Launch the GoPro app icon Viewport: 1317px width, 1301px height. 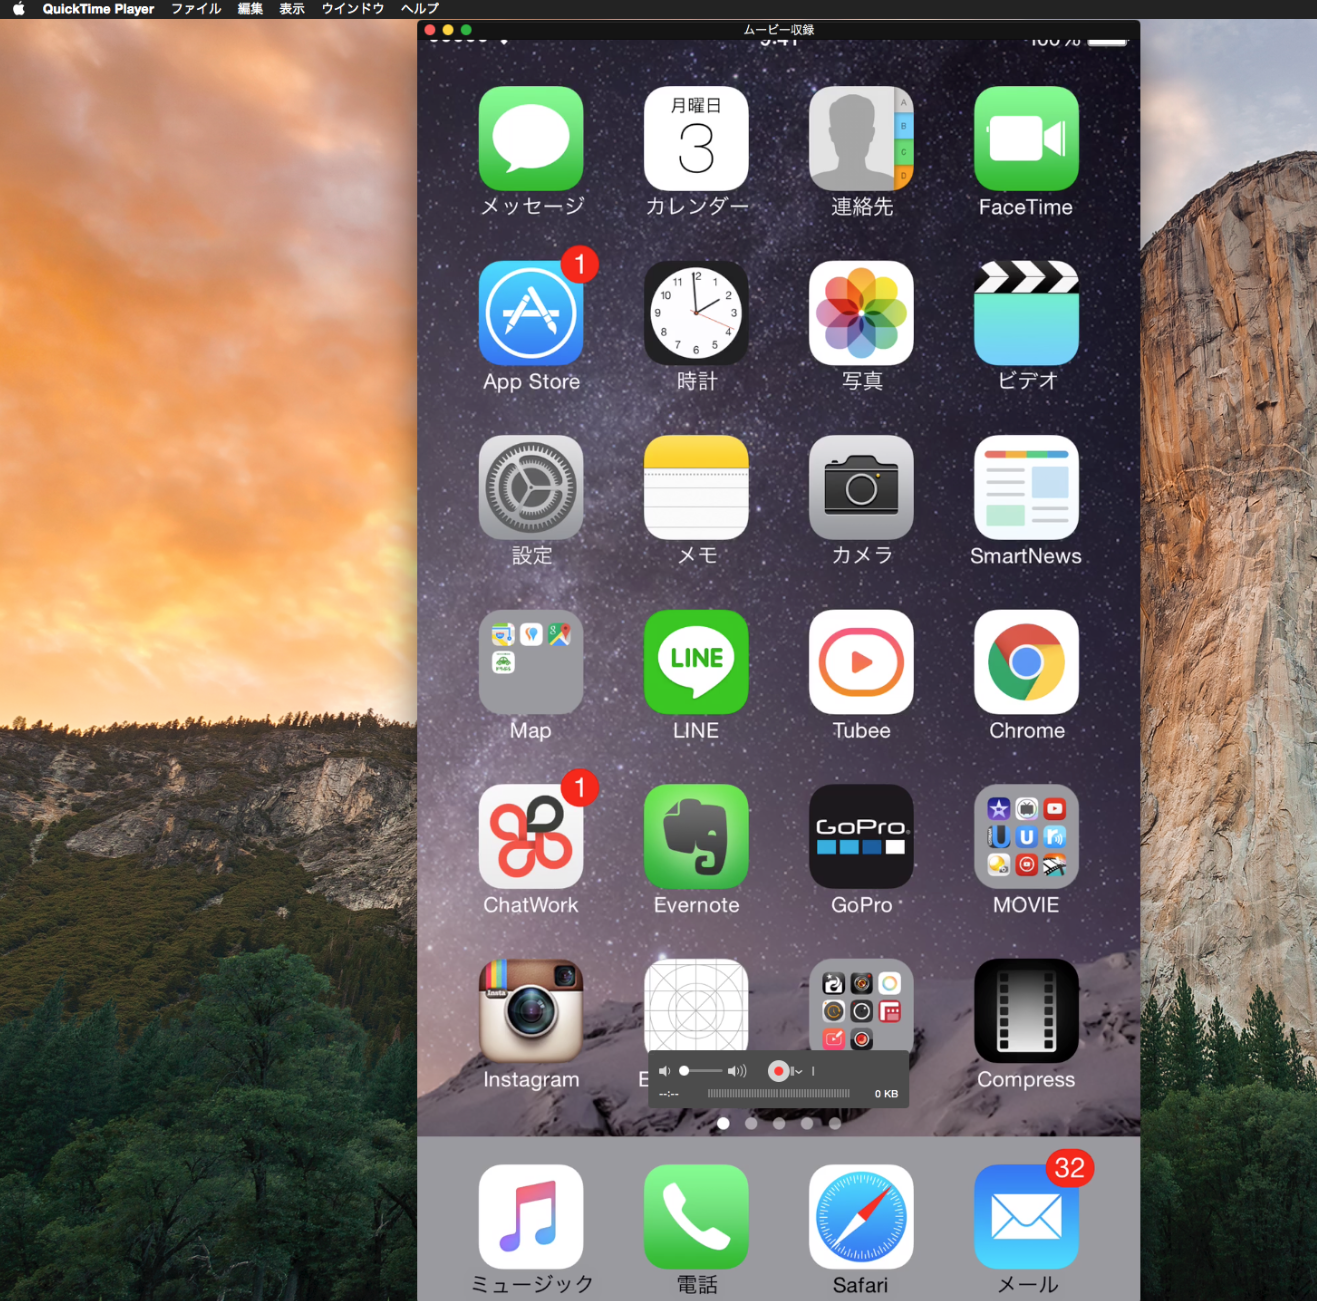pos(861,836)
